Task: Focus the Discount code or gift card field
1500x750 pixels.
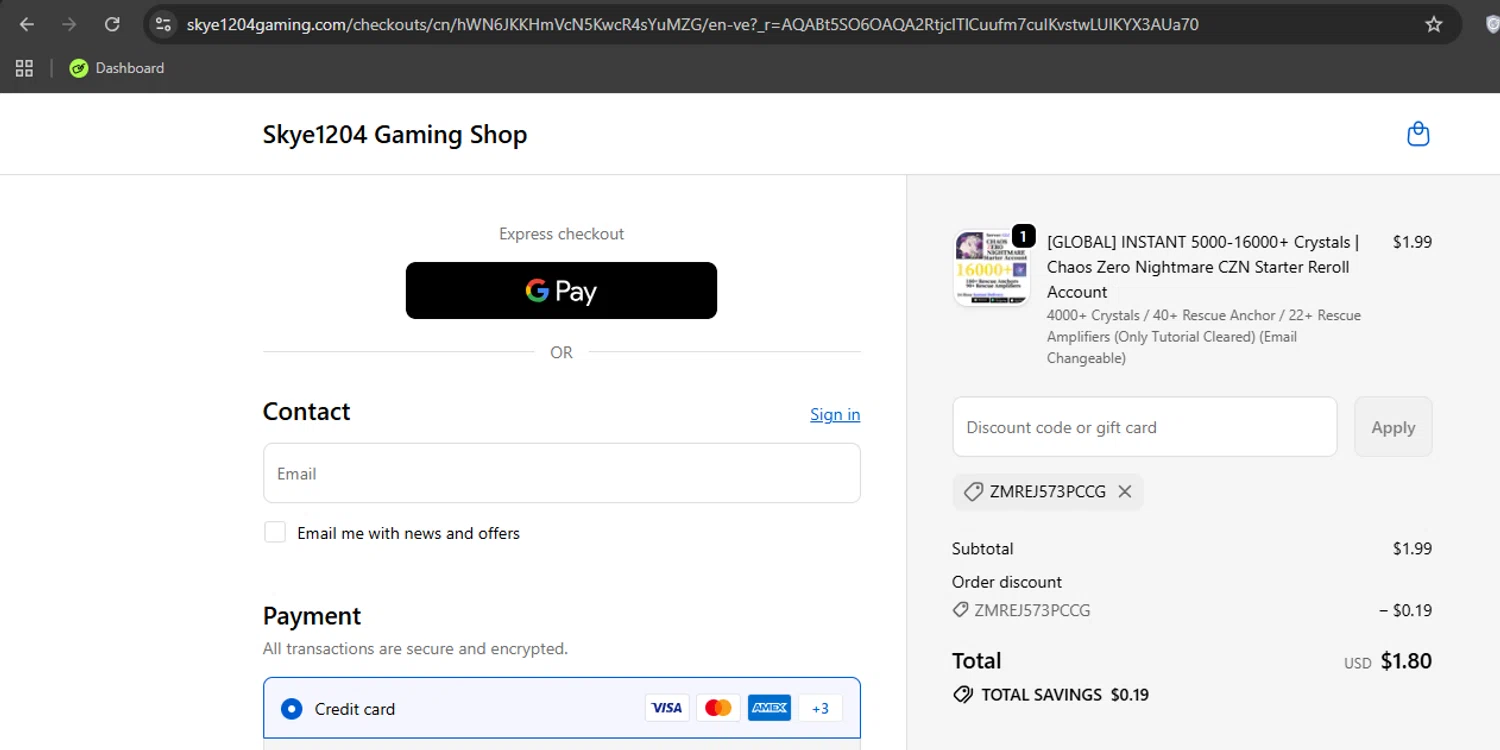Action: [x=1144, y=427]
